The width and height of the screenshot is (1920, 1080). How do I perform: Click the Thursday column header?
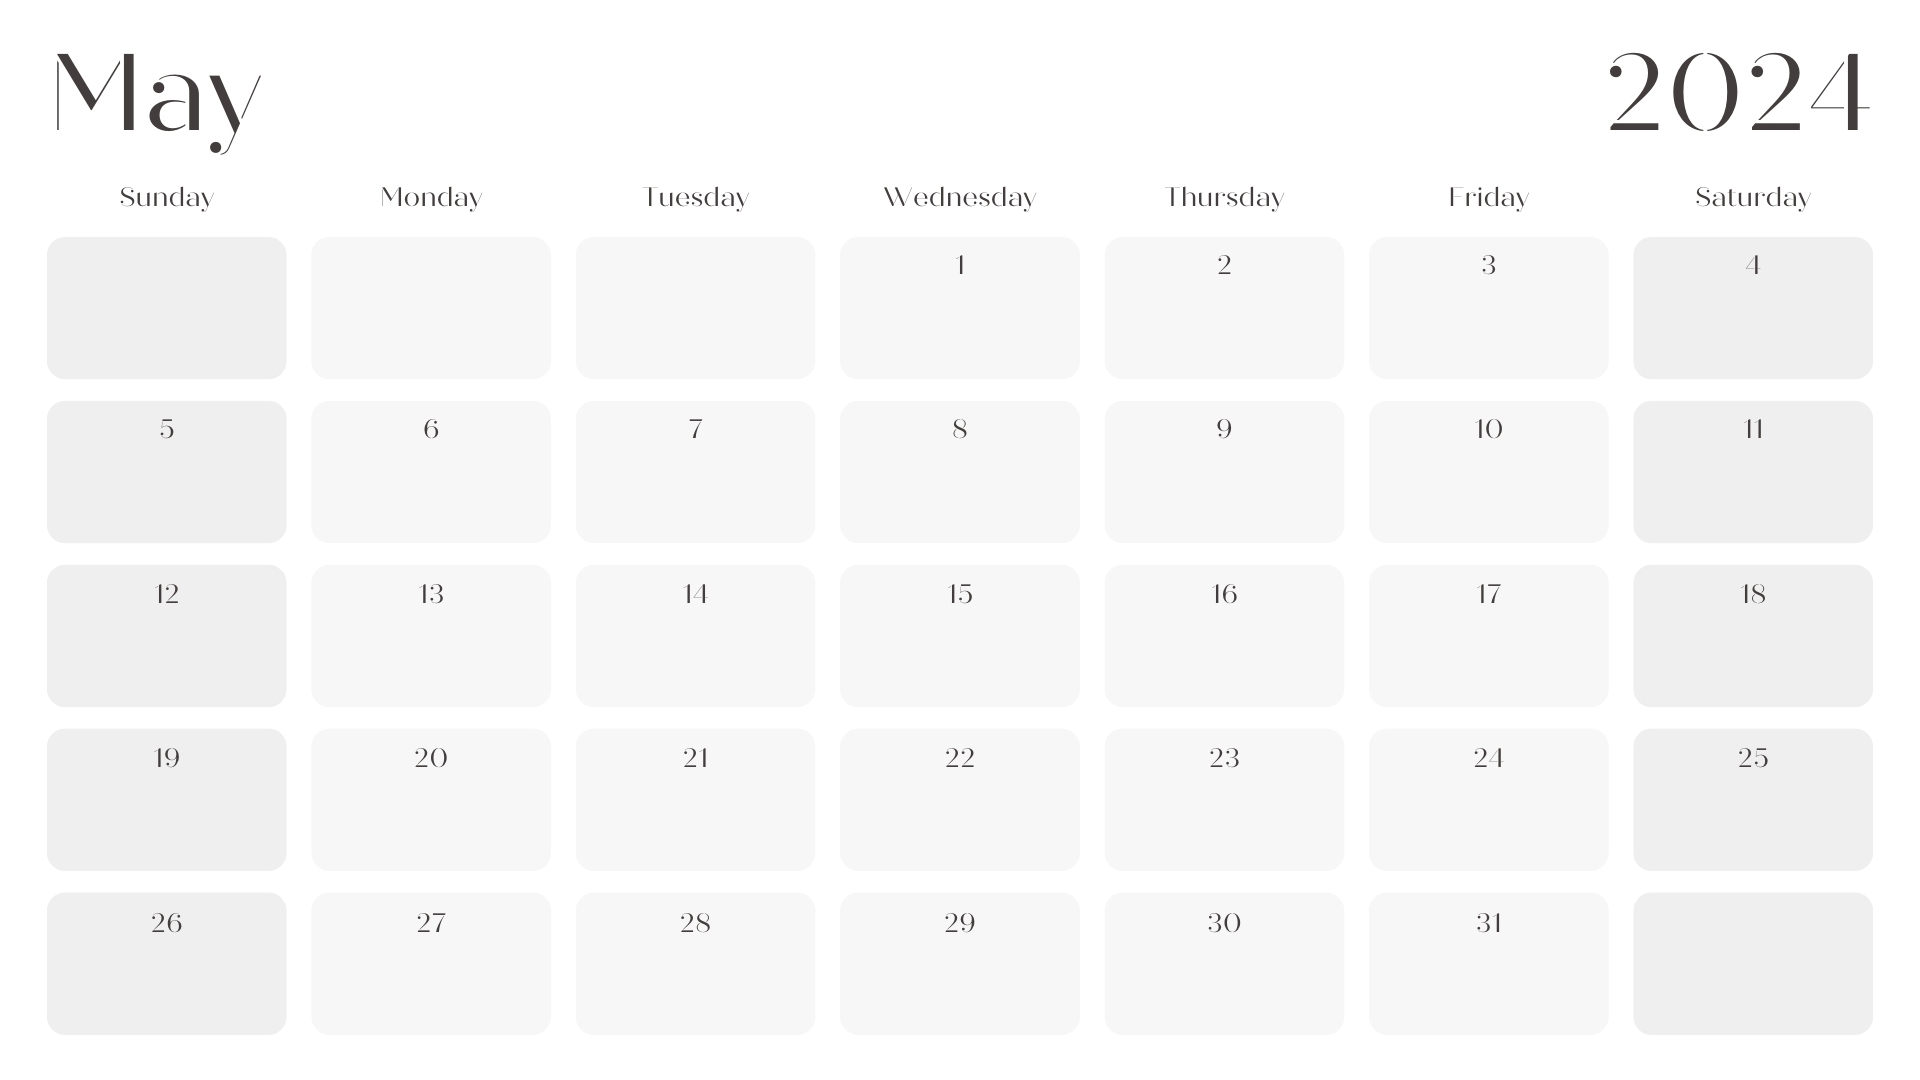point(1224,198)
